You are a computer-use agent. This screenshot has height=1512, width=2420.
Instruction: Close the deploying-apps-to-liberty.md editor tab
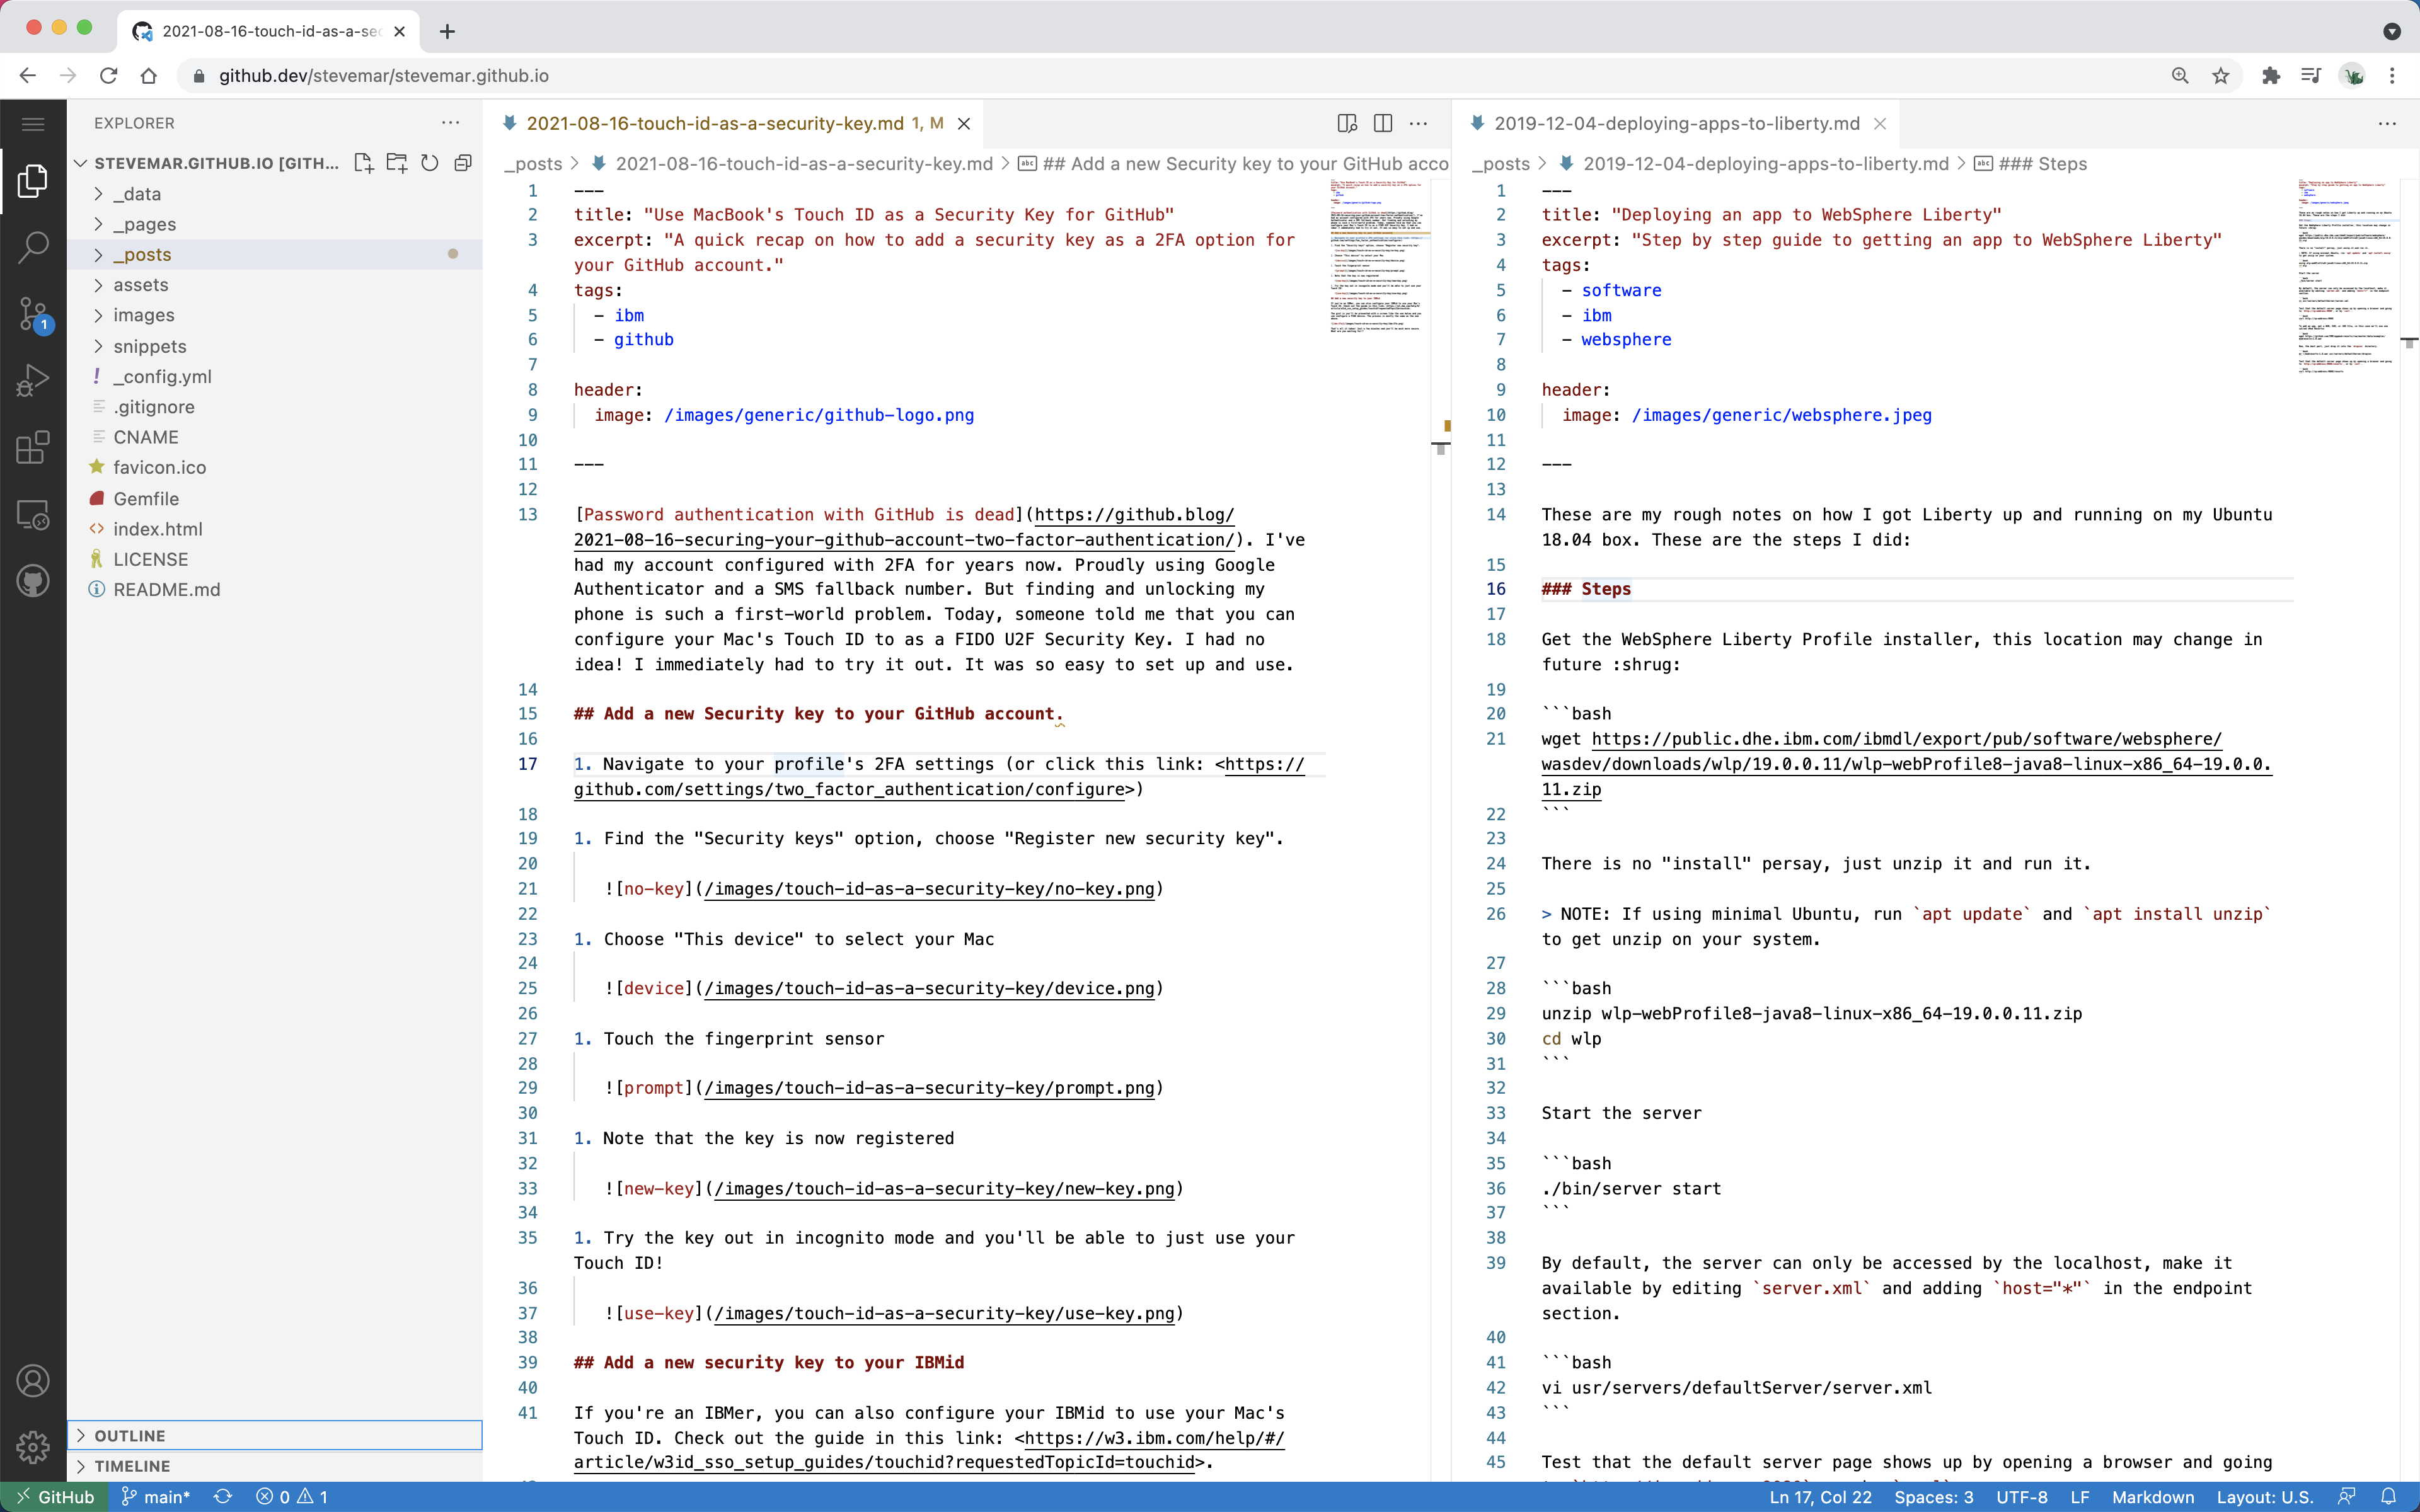click(x=1880, y=123)
